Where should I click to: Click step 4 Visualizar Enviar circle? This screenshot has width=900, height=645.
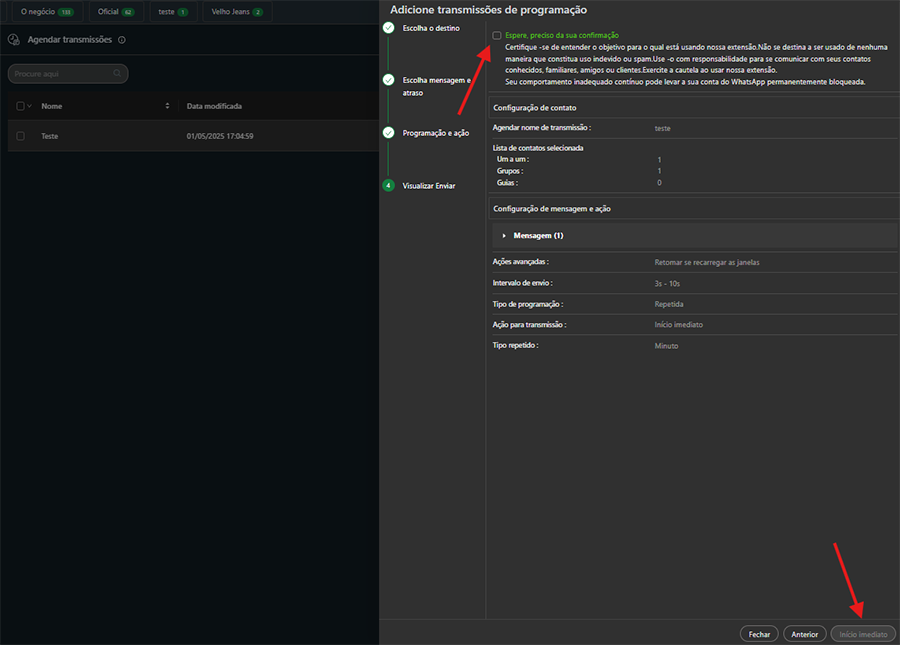coord(388,185)
